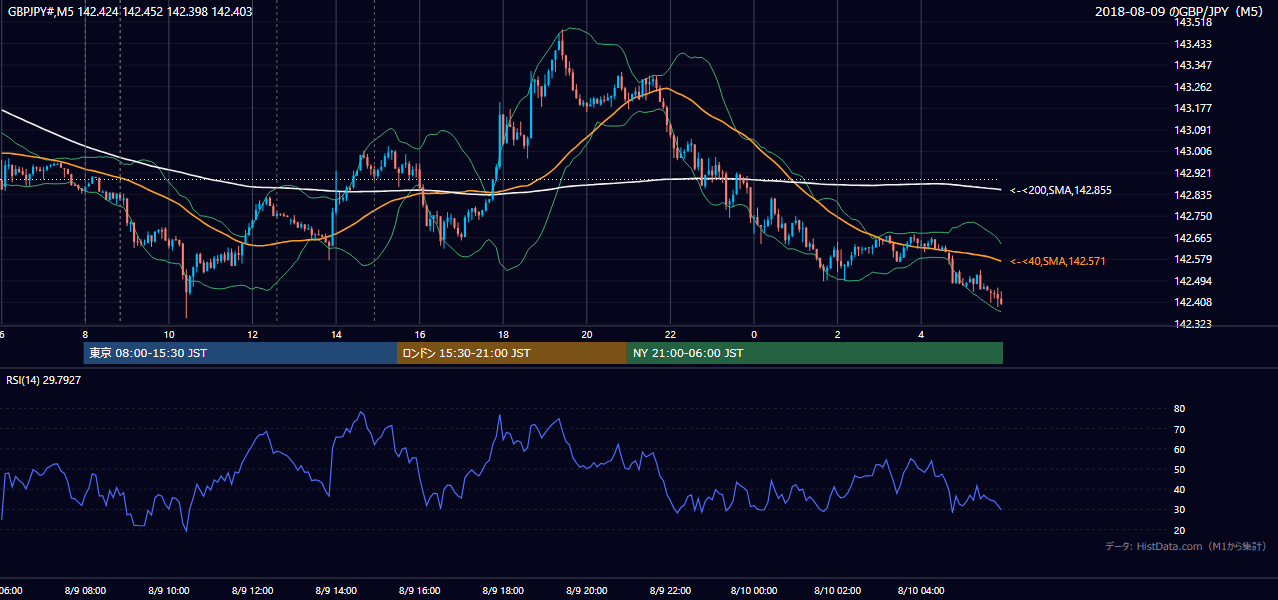
Task: Click price level 142.323 on the axis
Action: (1193, 325)
